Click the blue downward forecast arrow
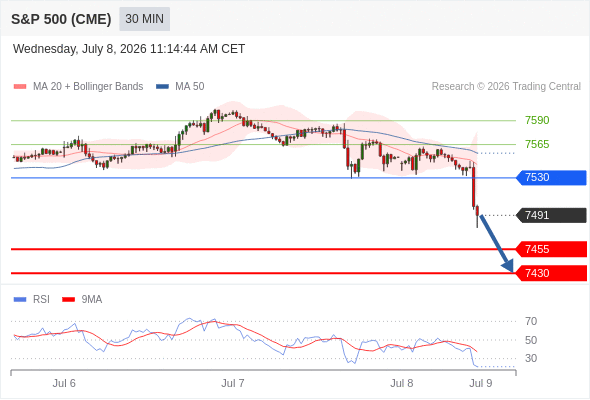 point(496,243)
